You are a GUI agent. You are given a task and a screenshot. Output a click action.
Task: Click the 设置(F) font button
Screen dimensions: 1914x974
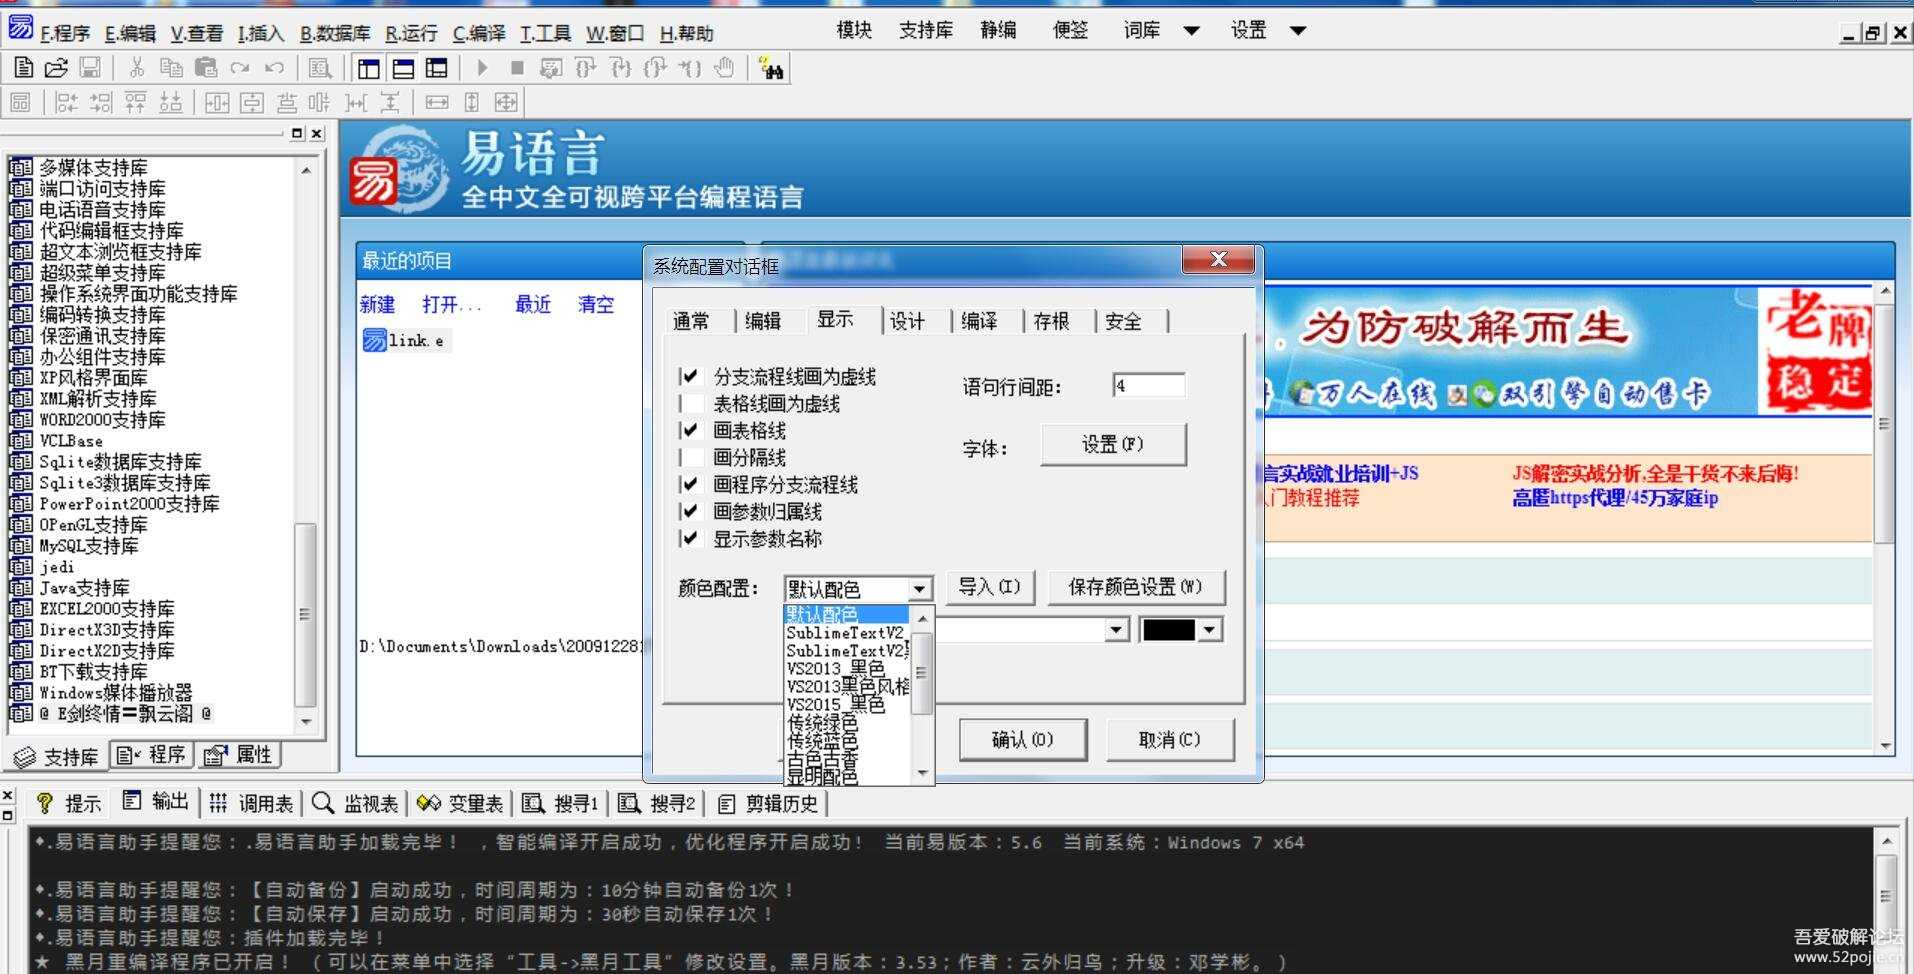coord(1113,444)
